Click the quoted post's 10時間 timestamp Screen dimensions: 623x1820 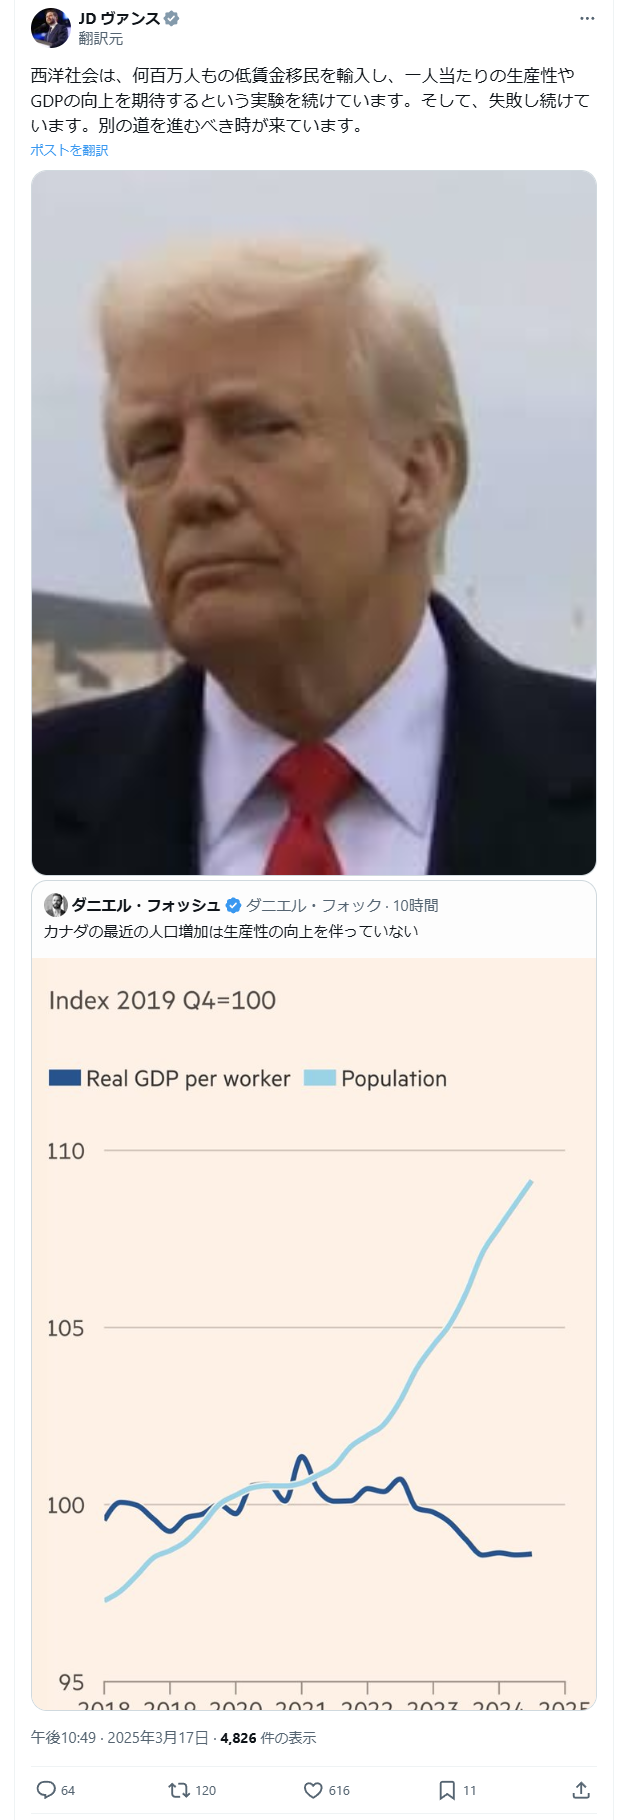[416, 906]
